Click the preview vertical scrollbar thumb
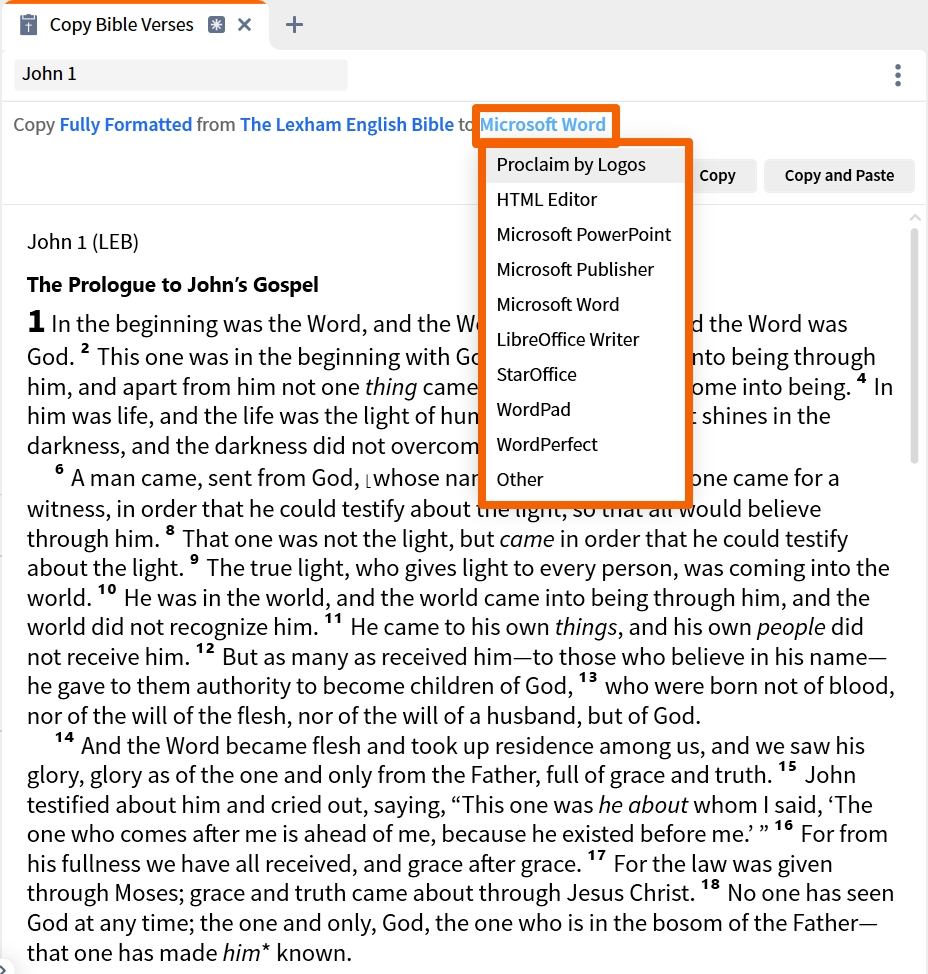Image resolution: width=928 pixels, height=974 pixels. pos(914,346)
